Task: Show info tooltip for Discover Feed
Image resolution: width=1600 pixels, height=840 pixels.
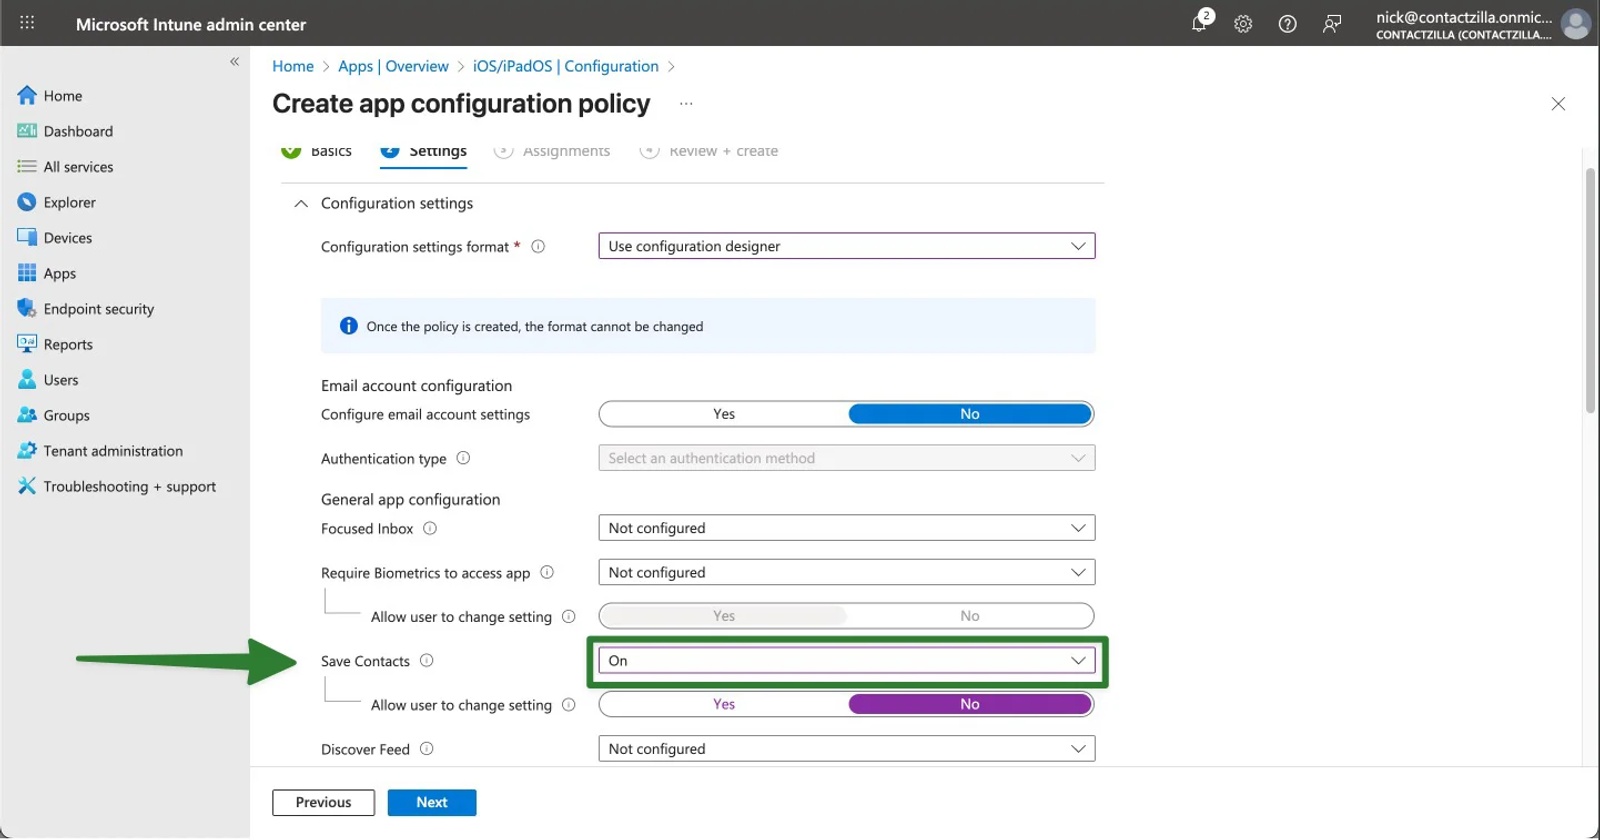Action: pos(427,748)
